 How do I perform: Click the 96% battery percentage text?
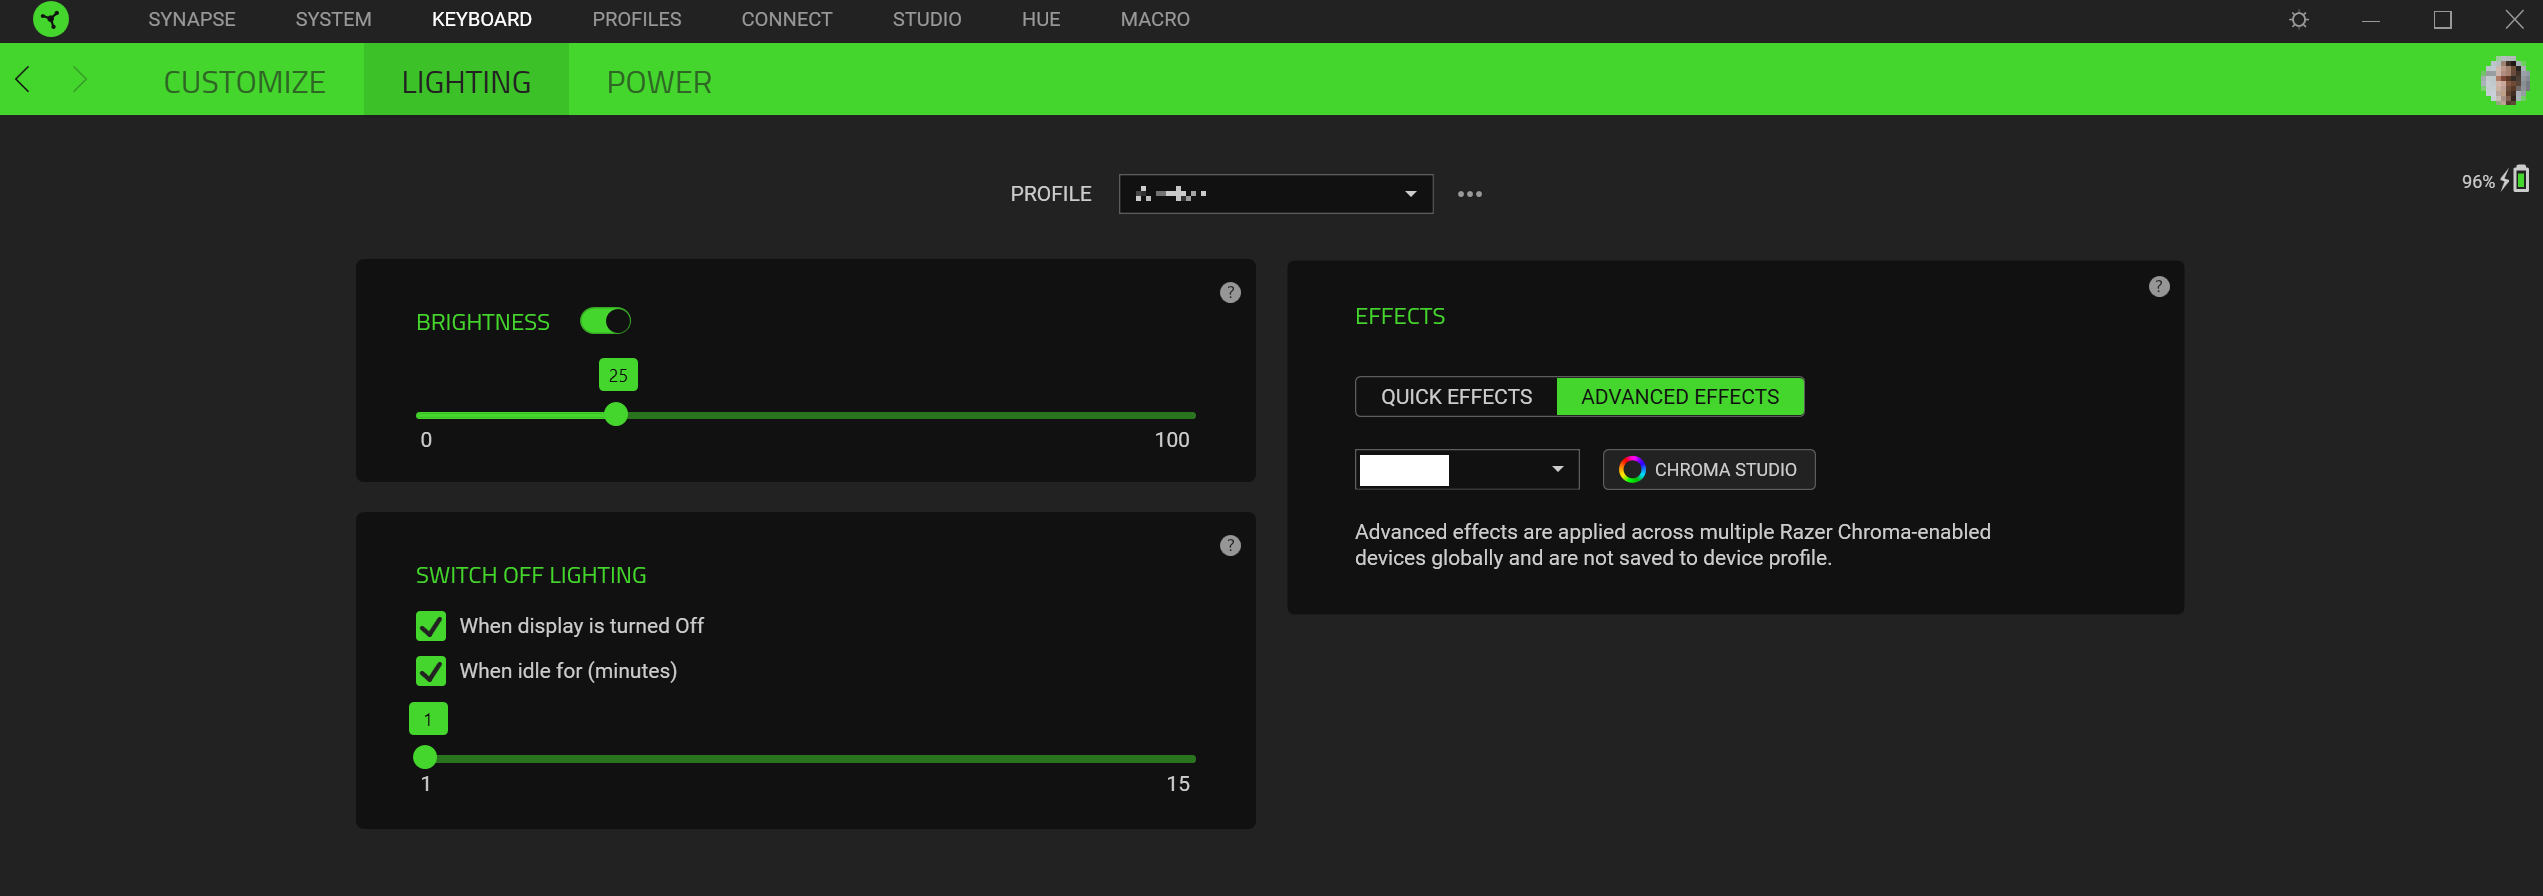2478,182
